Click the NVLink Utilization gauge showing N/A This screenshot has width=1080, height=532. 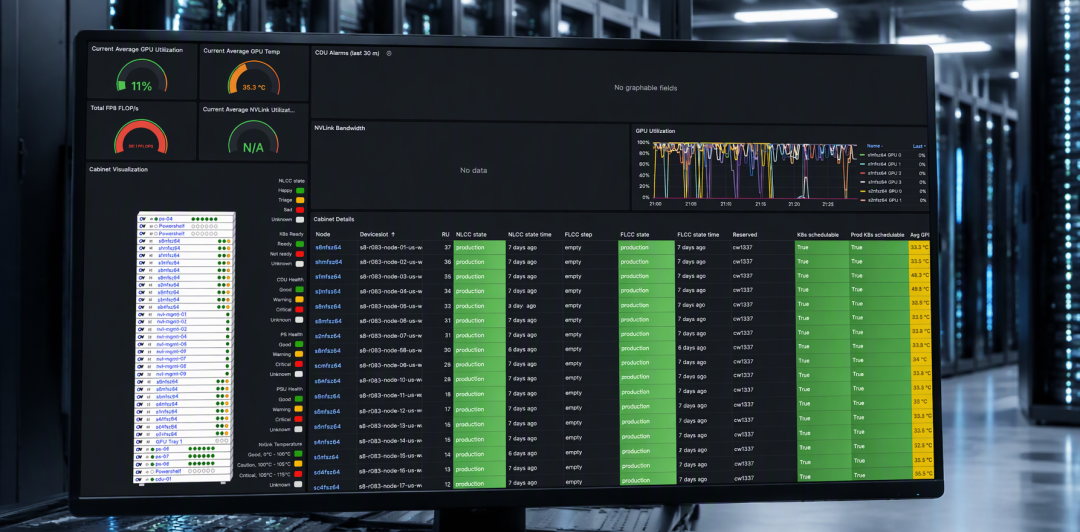tap(253, 137)
